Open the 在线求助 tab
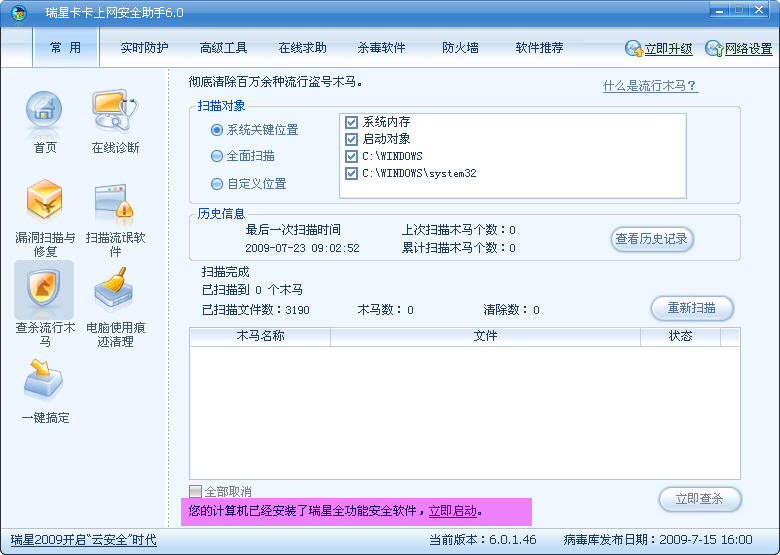780x555 pixels. coord(302,48)
